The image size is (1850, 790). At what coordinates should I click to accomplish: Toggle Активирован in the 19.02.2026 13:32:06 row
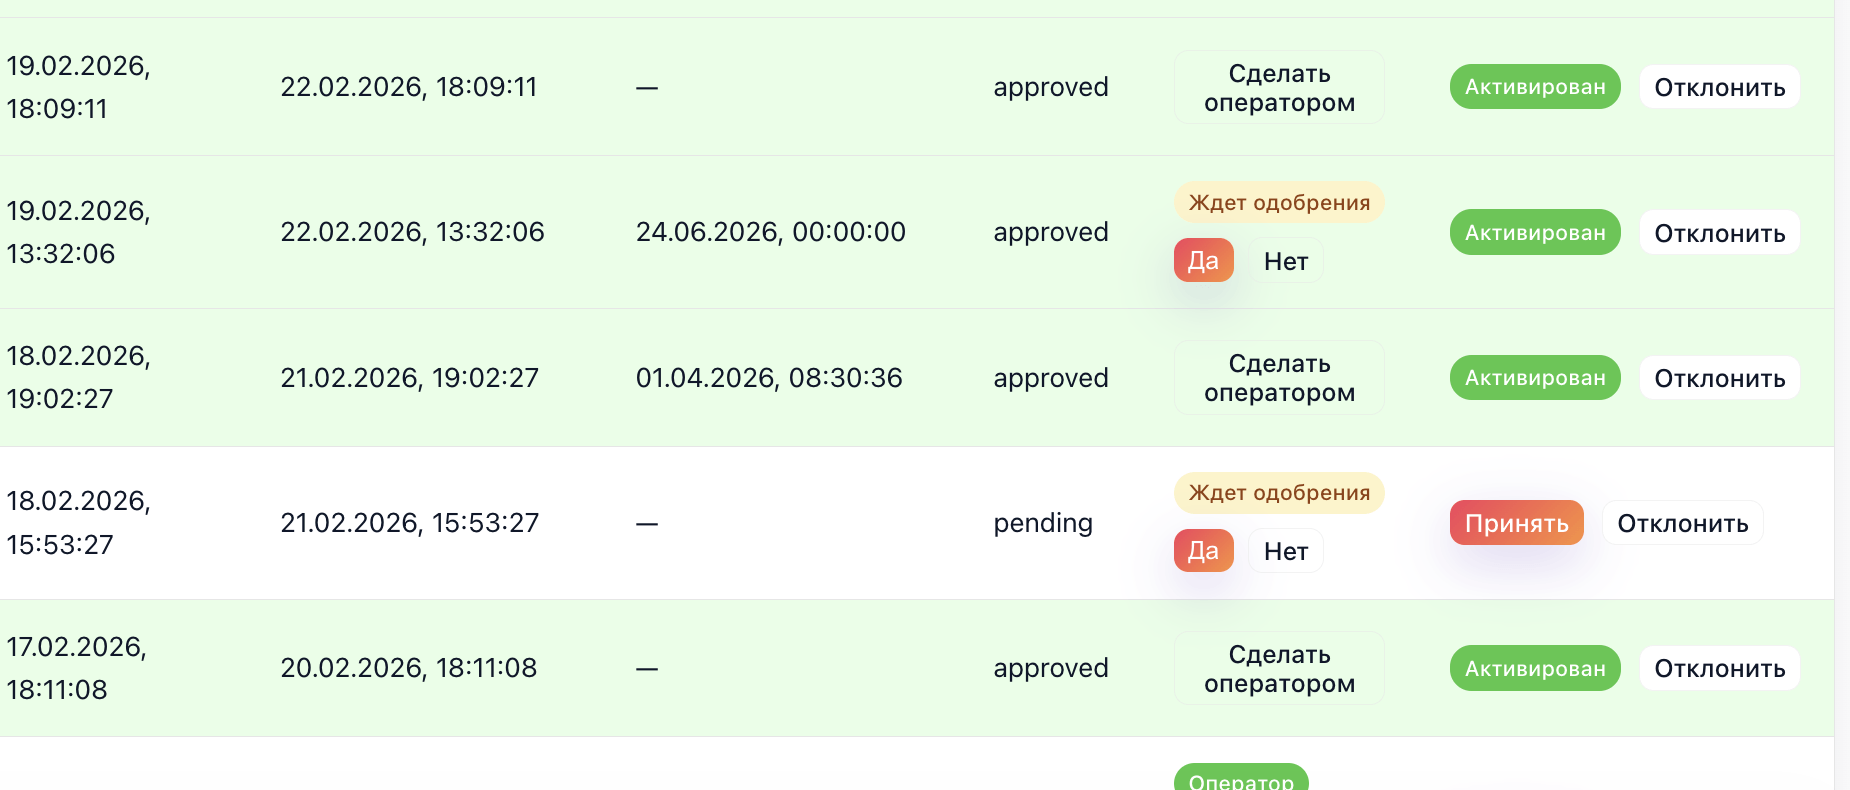click(x=1534, y=233)
